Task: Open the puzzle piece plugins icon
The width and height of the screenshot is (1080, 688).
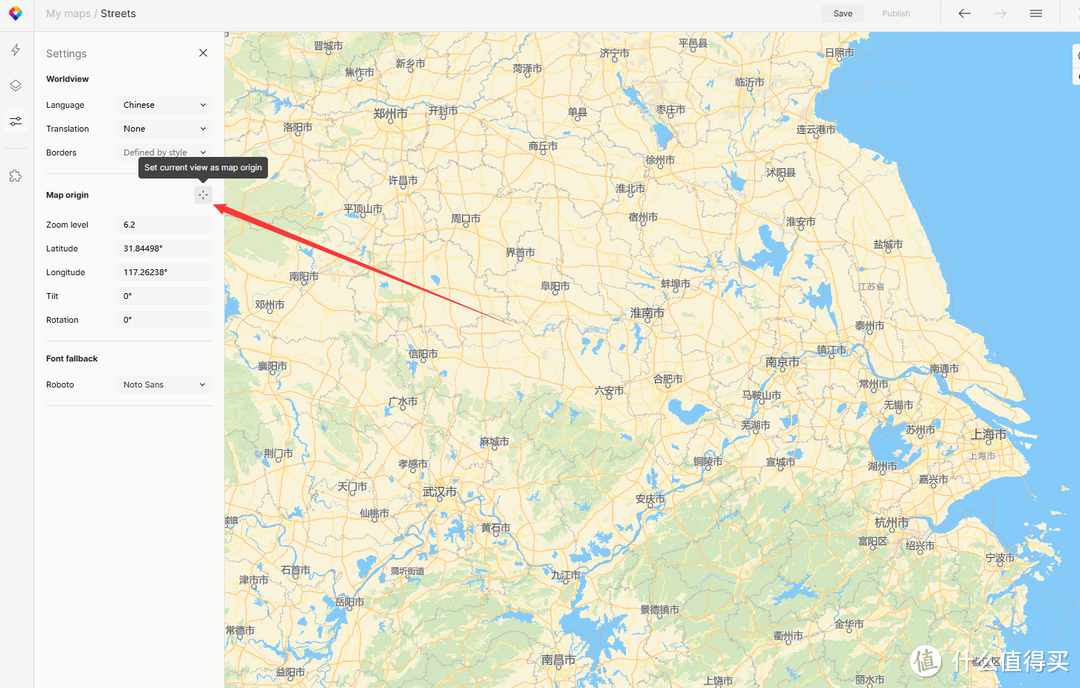Action: [15, 176]
